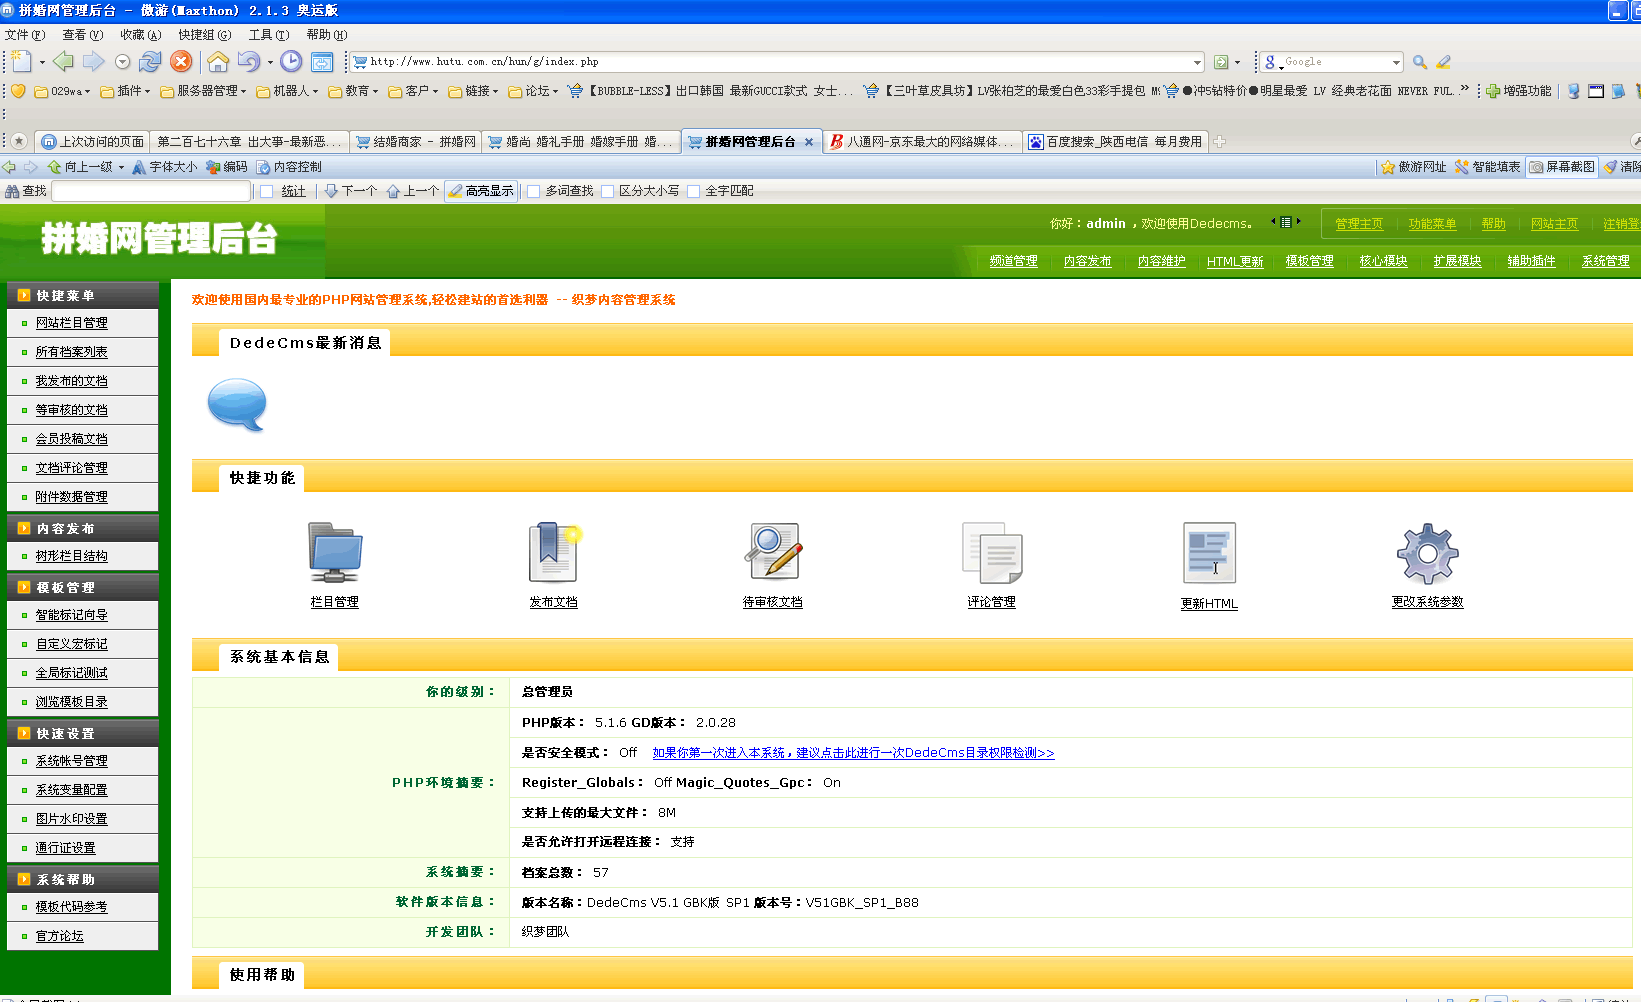The height and width of the screenshot is (1002, 1641).
Task: Expand the 029wa bookmarks folder
Action: point(62,91)
